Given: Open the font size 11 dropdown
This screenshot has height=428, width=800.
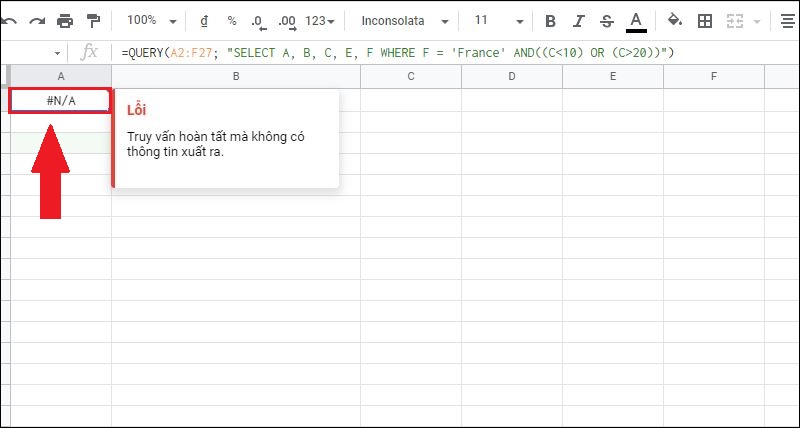Looking at the screenshot, I should coord(495,20).
